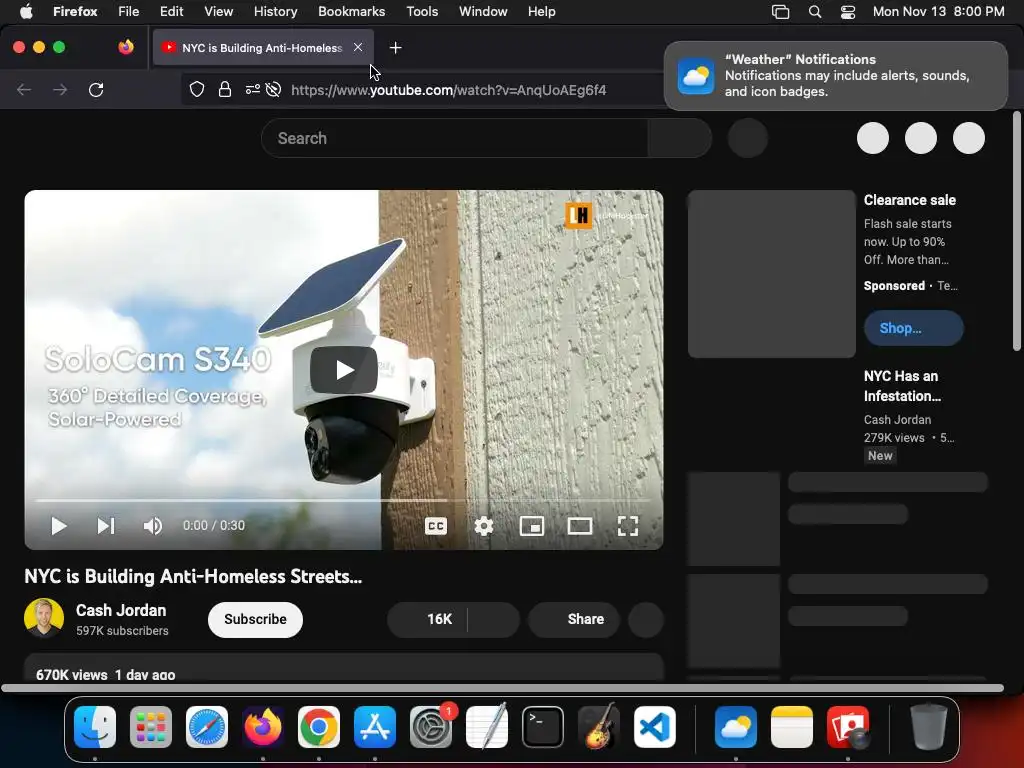Open Control Center in menu bar
Screen dimensions: 1024x768
[848, 11]
